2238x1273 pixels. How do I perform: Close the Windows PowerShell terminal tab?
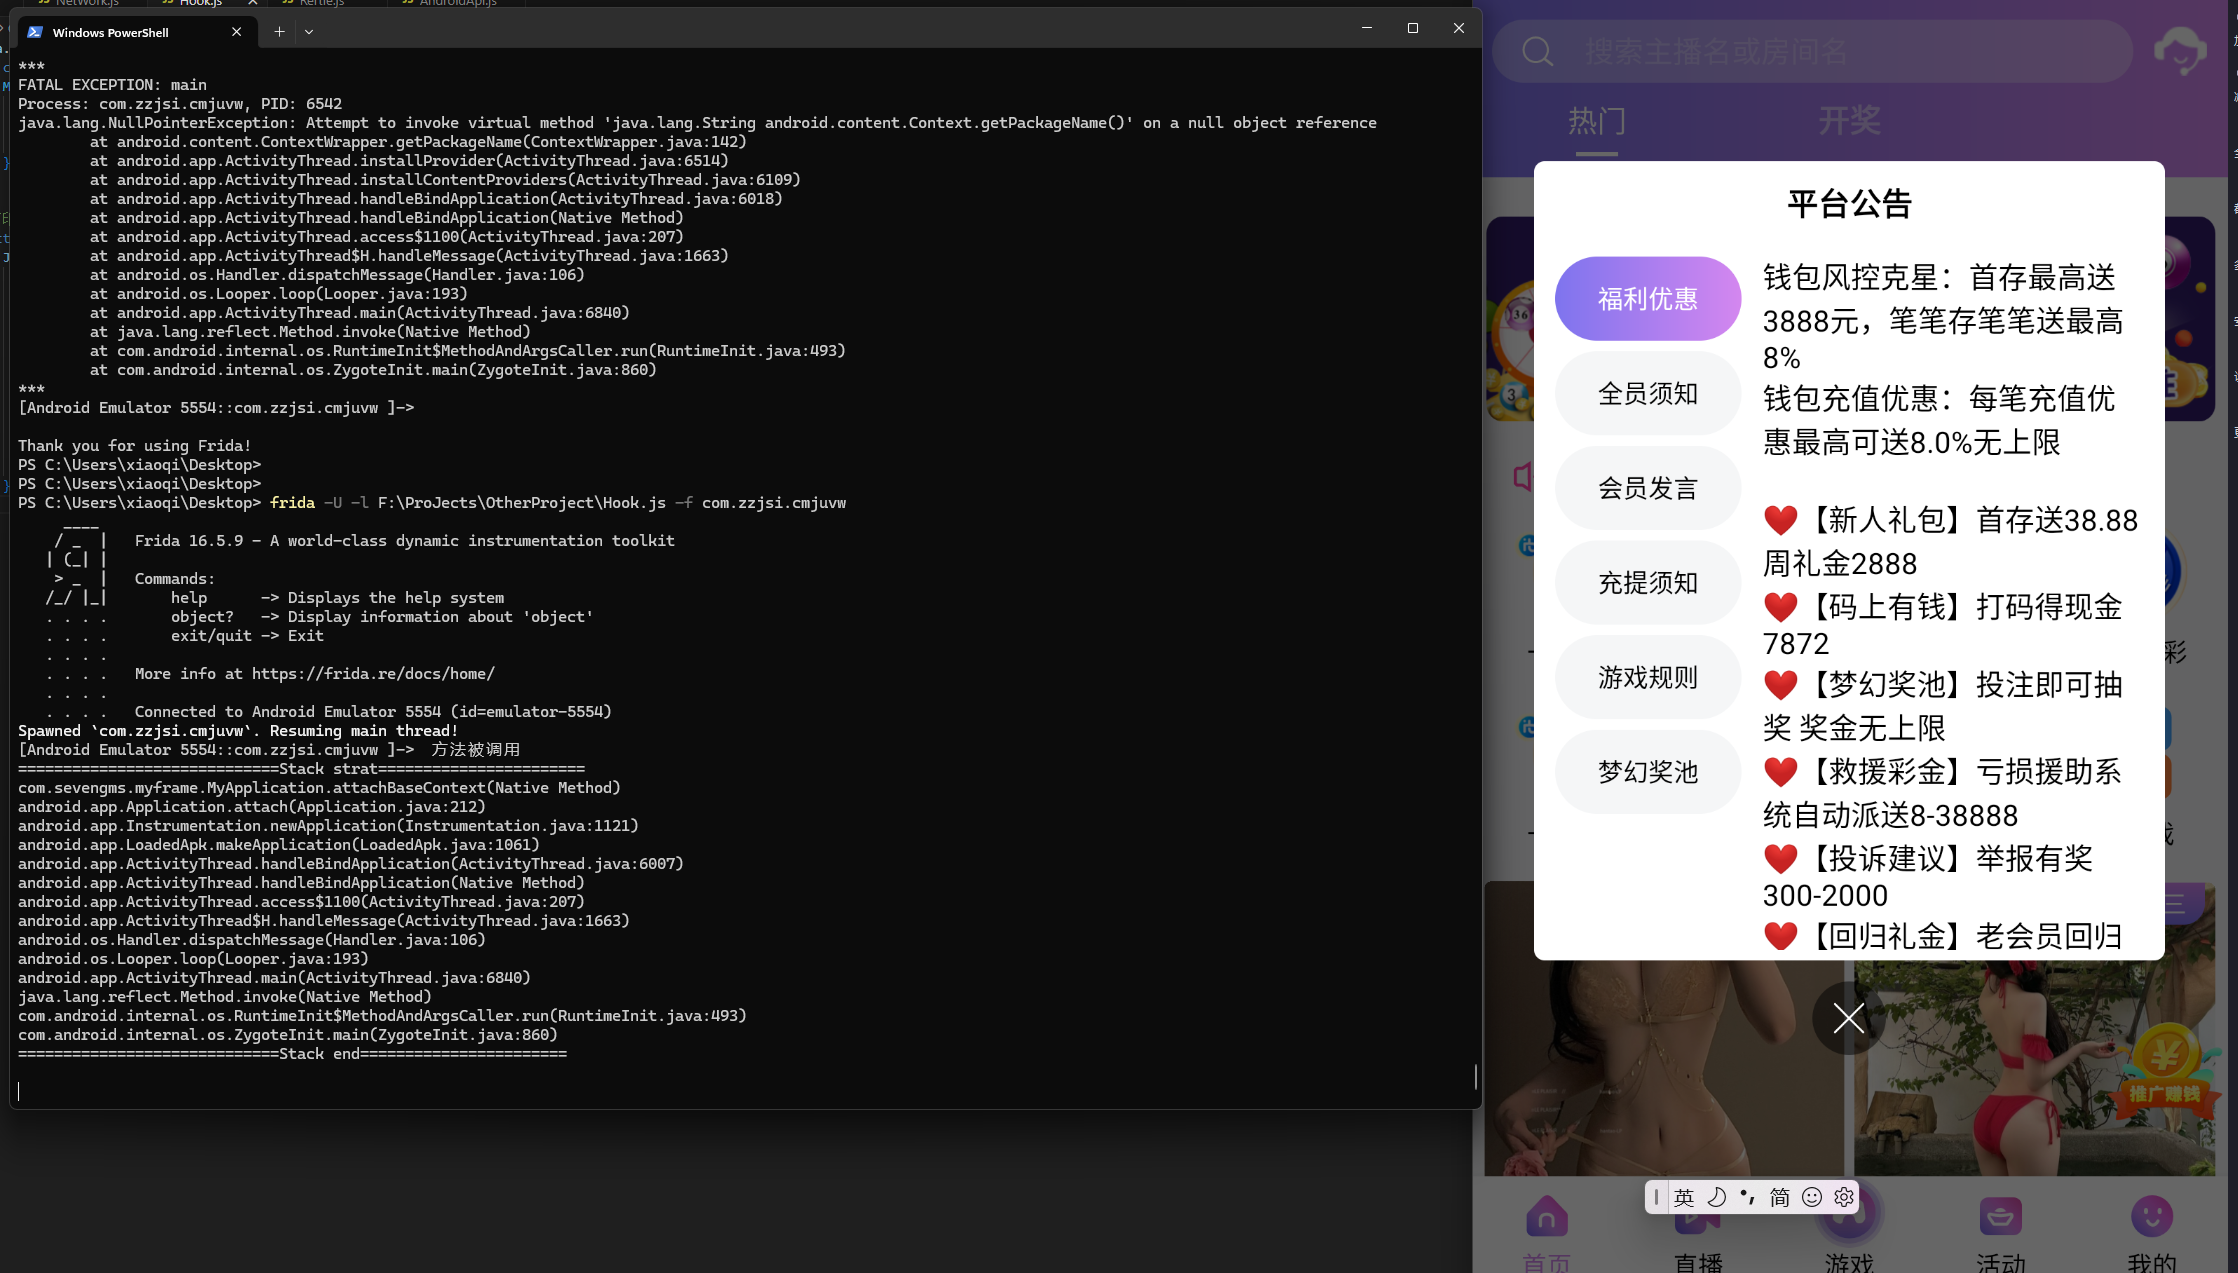coord(236,32)
